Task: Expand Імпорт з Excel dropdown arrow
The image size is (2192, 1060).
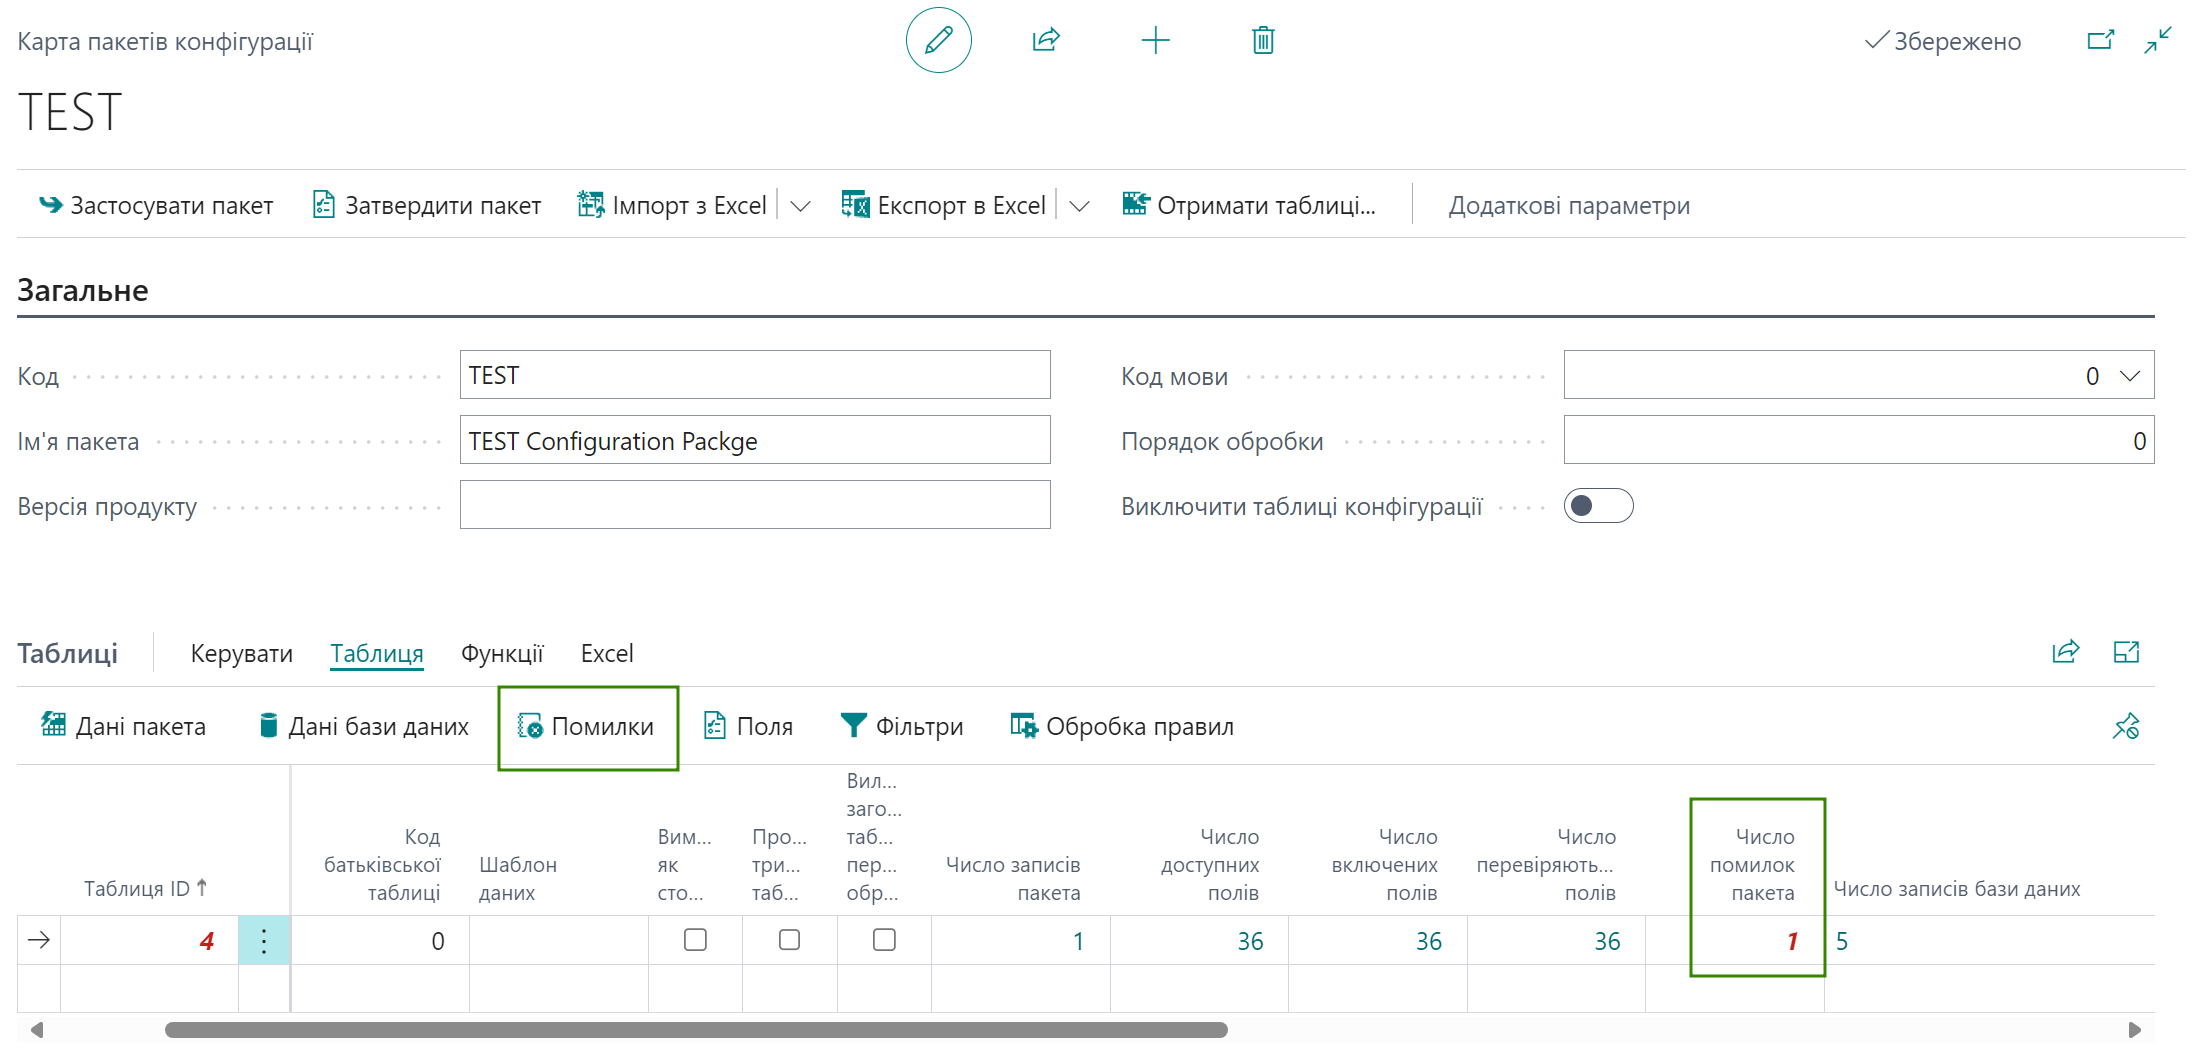Action: [800, 206]
